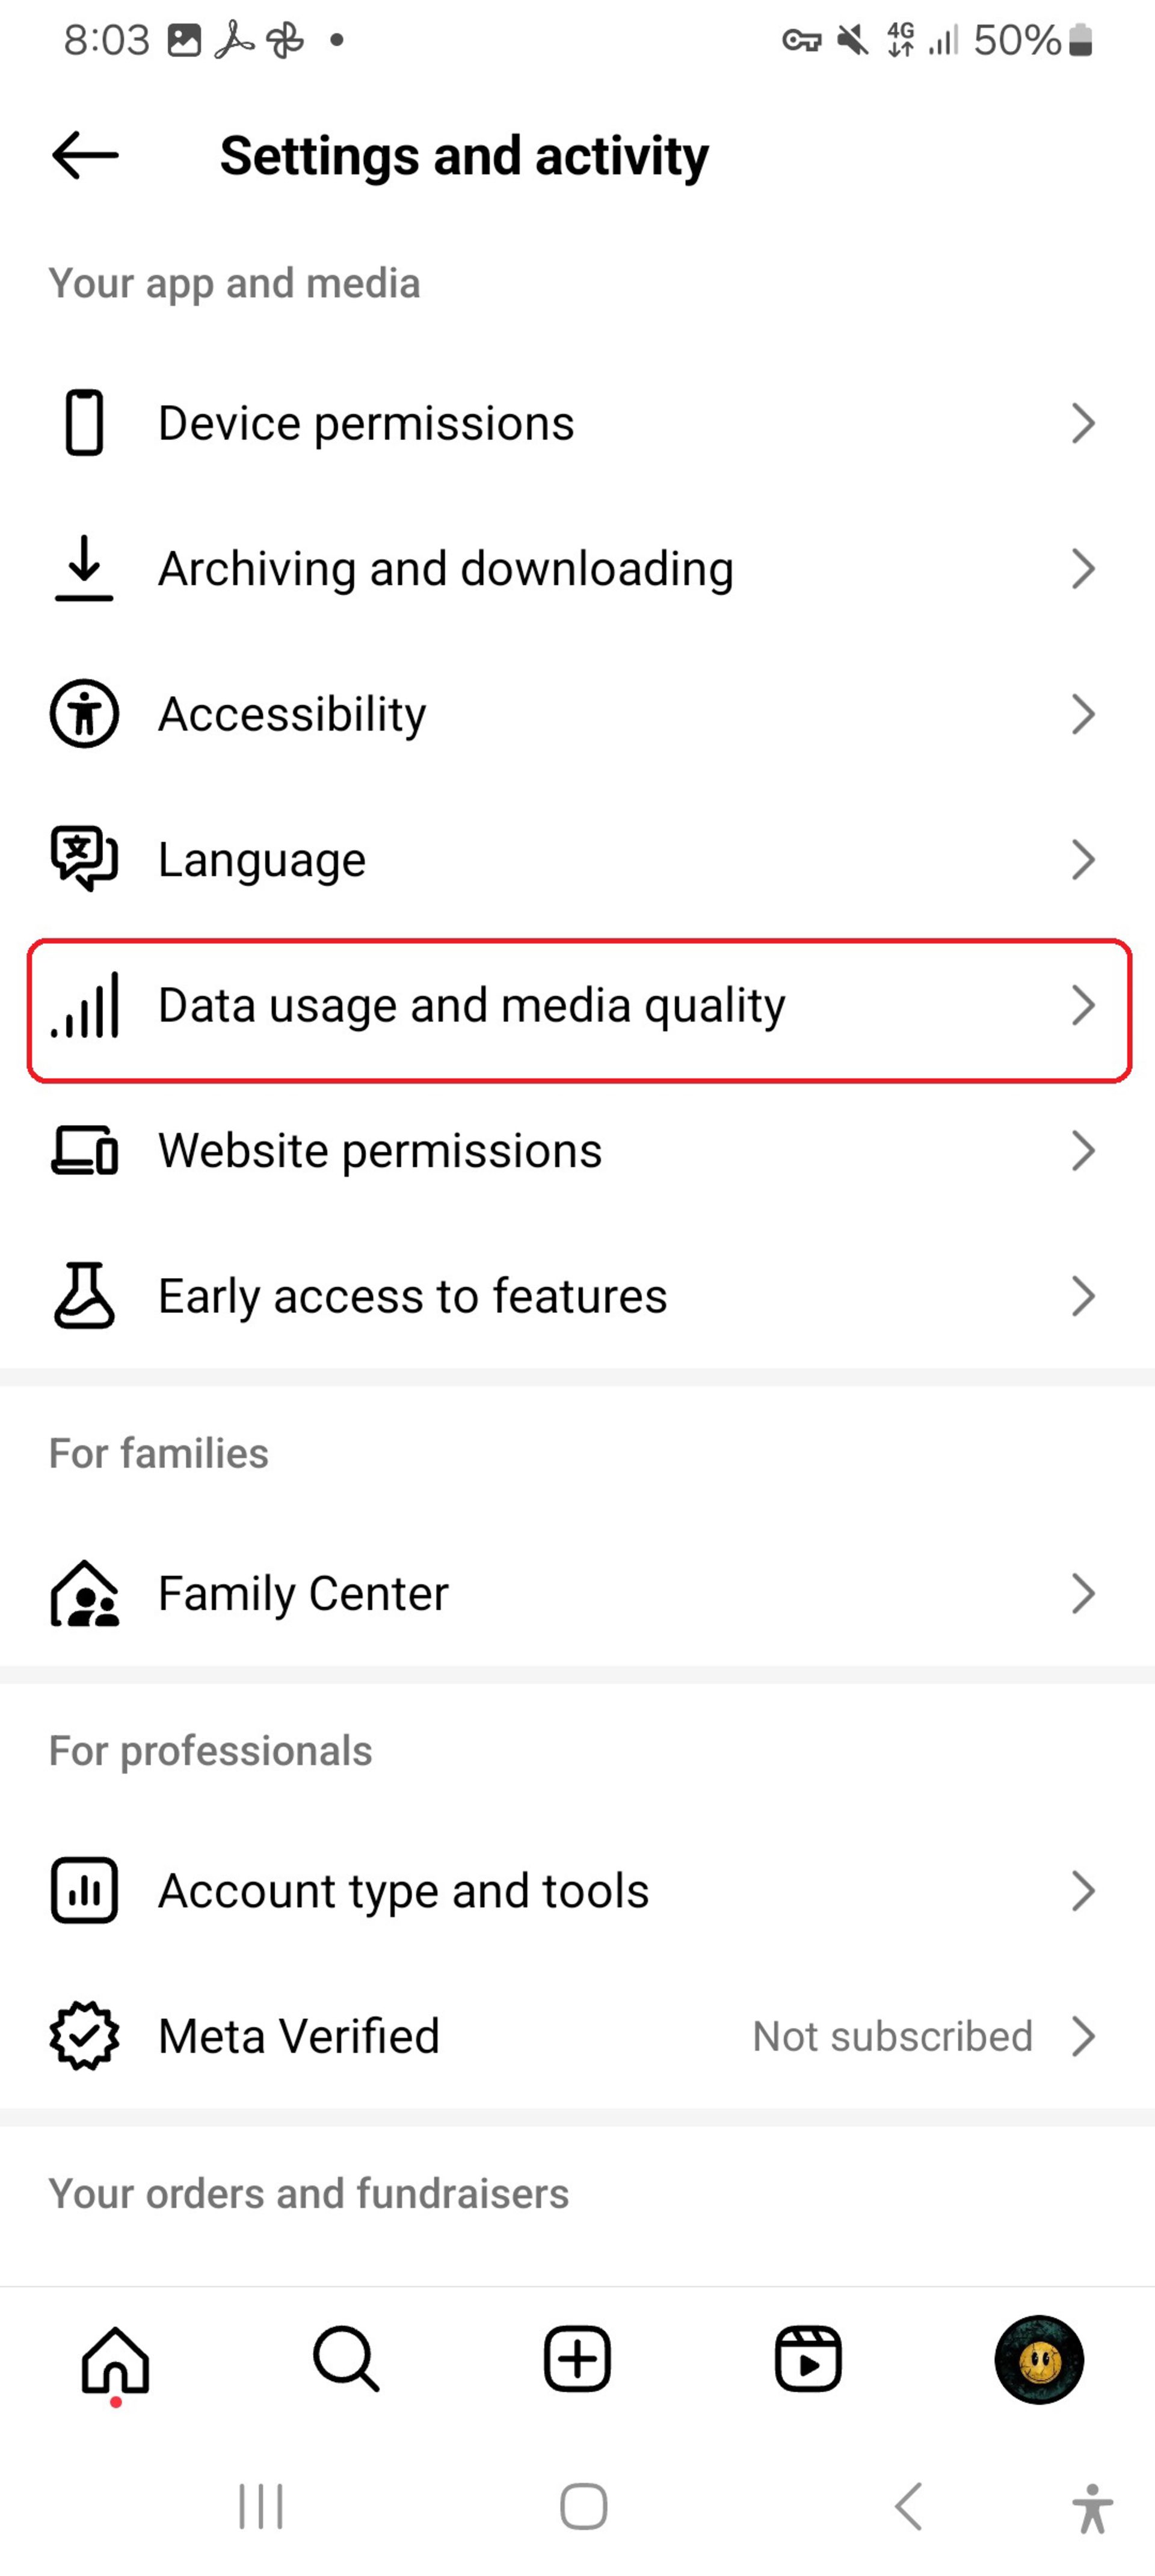Expand Website permissions chevron
Image resolution: width=1155 pixels, height=2576 pixels.
pyautogui.click(x=1083, y=1150)
